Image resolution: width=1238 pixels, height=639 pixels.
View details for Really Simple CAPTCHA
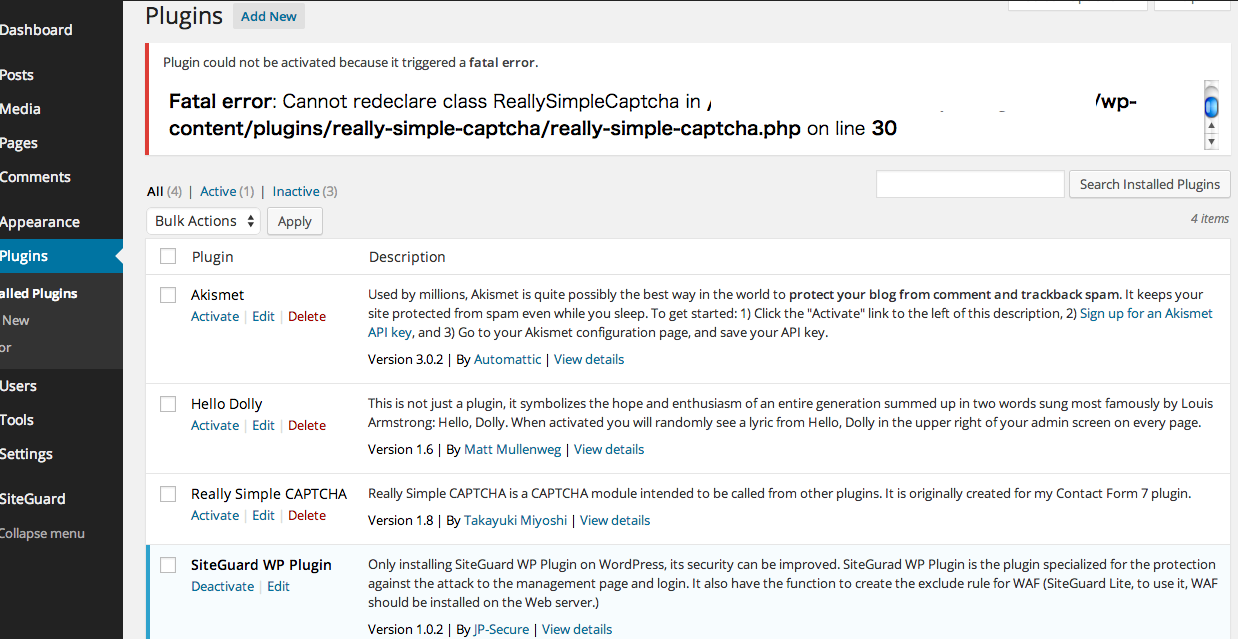(615, 520)
